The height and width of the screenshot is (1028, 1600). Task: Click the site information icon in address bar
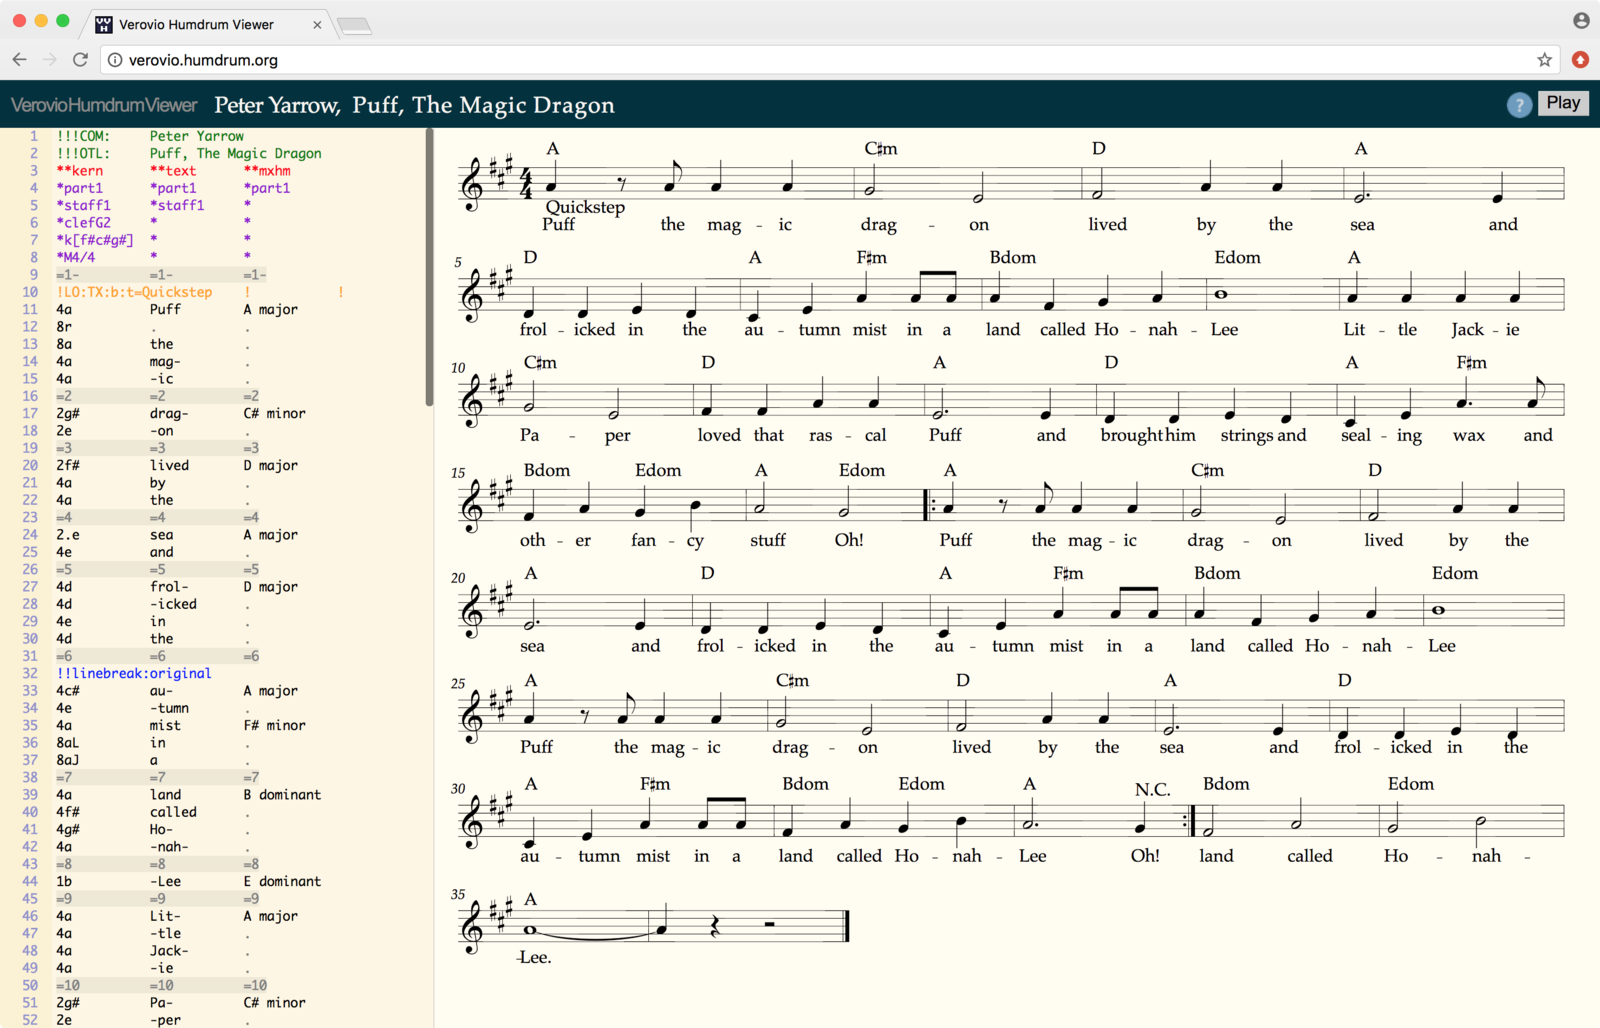pyautogui.click(x=115, y=60)
